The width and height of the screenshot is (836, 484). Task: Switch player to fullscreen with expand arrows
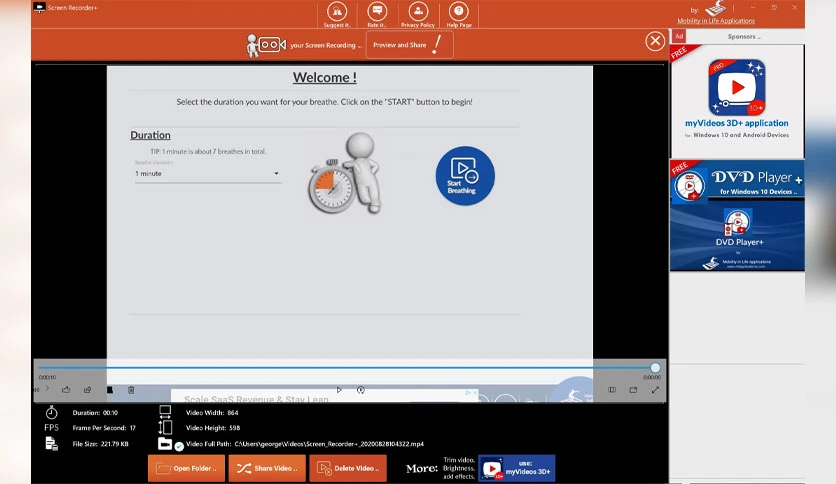(x=655, y=390)
